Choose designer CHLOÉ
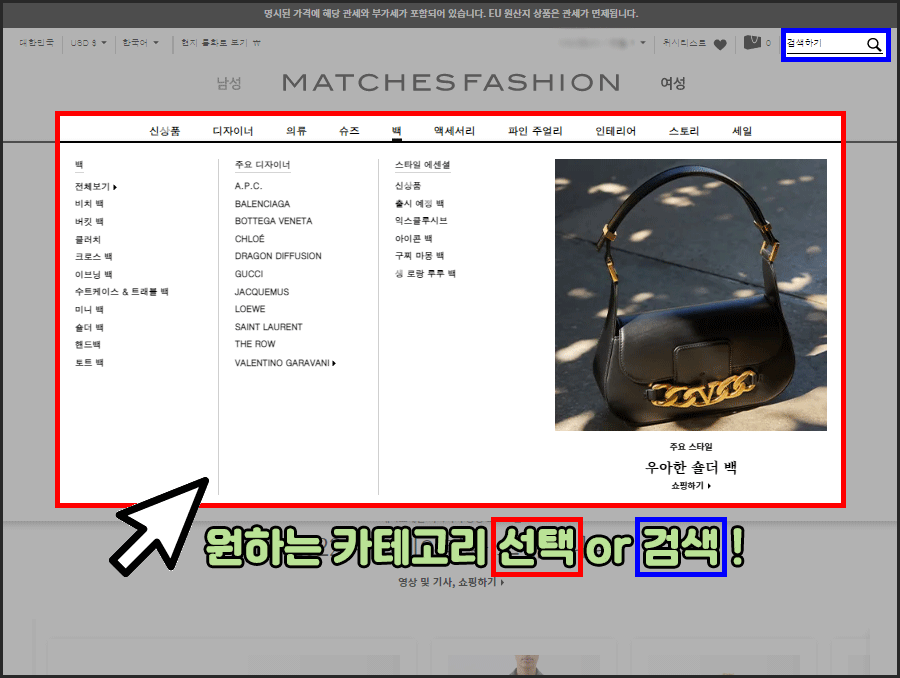This screenshot has width=900, height=678. click(x=250, y=239)
